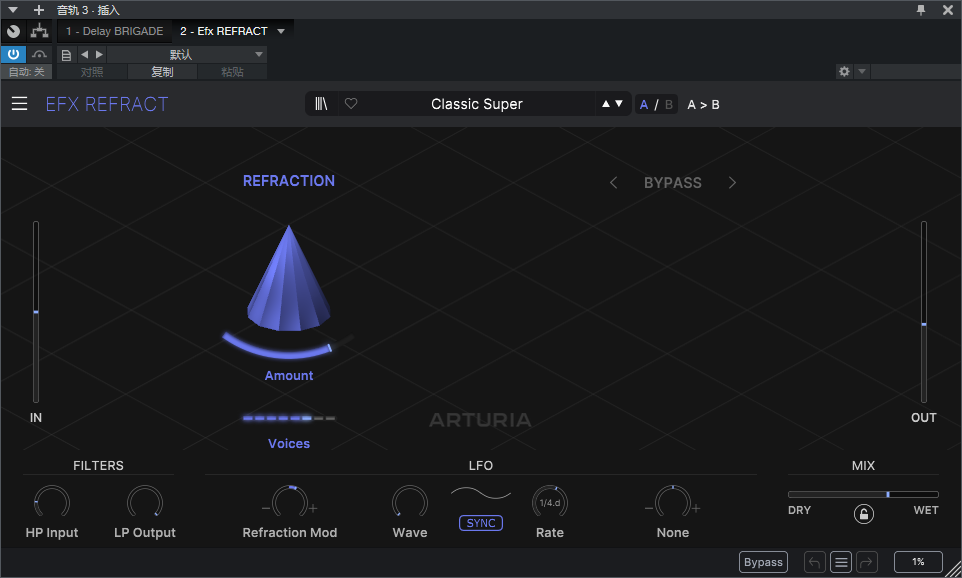Open the title bar triangle menu
The width and height of the screenshot is (962, 578).
[13, 10]
